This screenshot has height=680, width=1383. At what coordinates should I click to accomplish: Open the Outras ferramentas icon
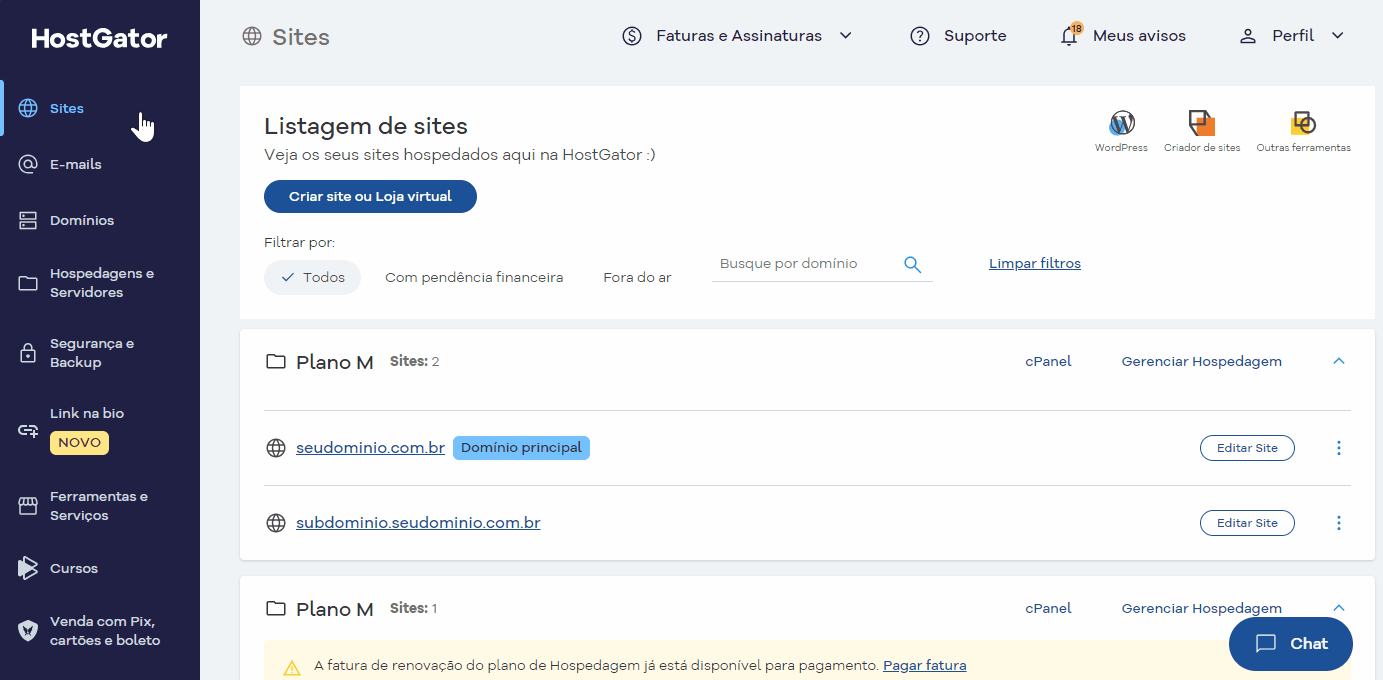click(1303, 123)
